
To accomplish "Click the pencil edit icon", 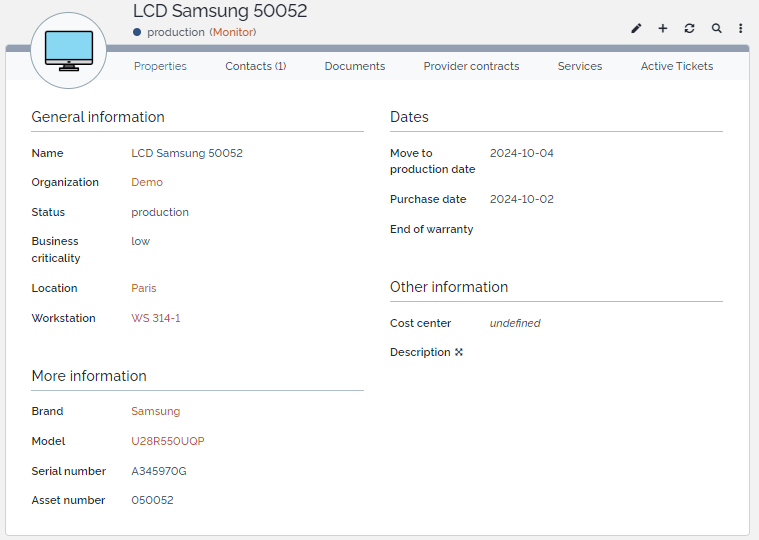I will 636,29.
